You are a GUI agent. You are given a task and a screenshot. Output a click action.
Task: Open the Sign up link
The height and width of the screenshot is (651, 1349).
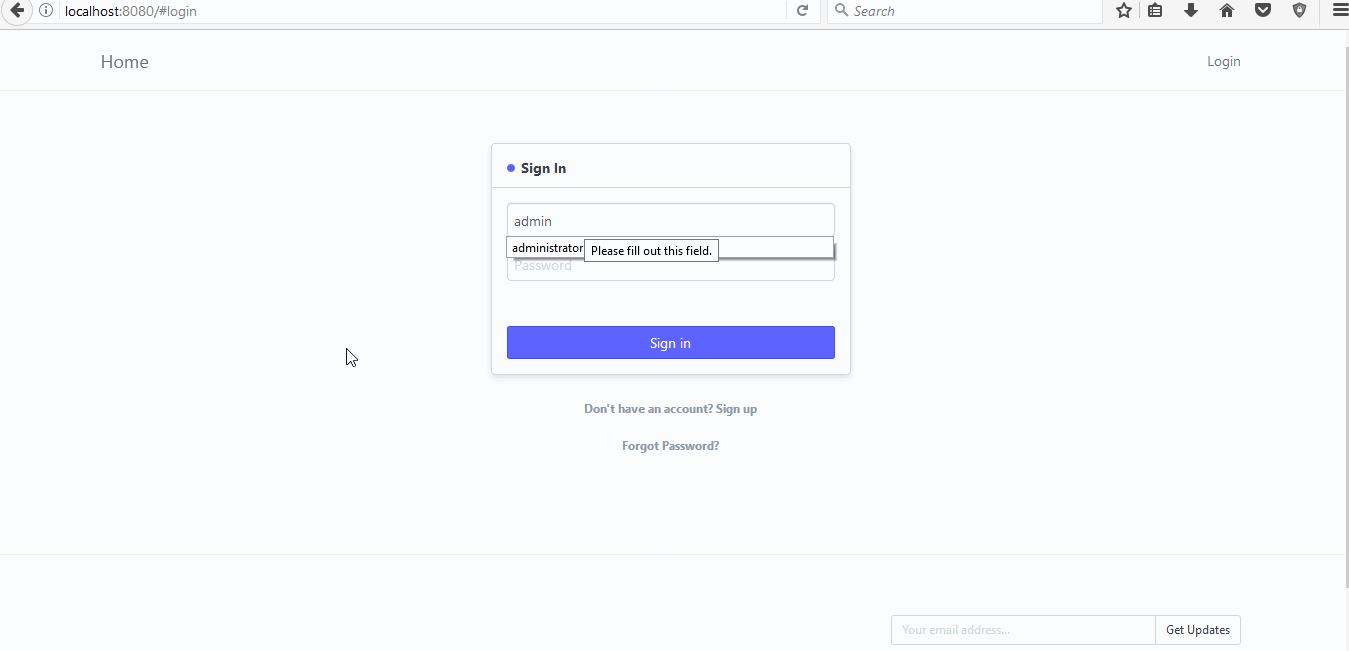click(x=736, y=408)
